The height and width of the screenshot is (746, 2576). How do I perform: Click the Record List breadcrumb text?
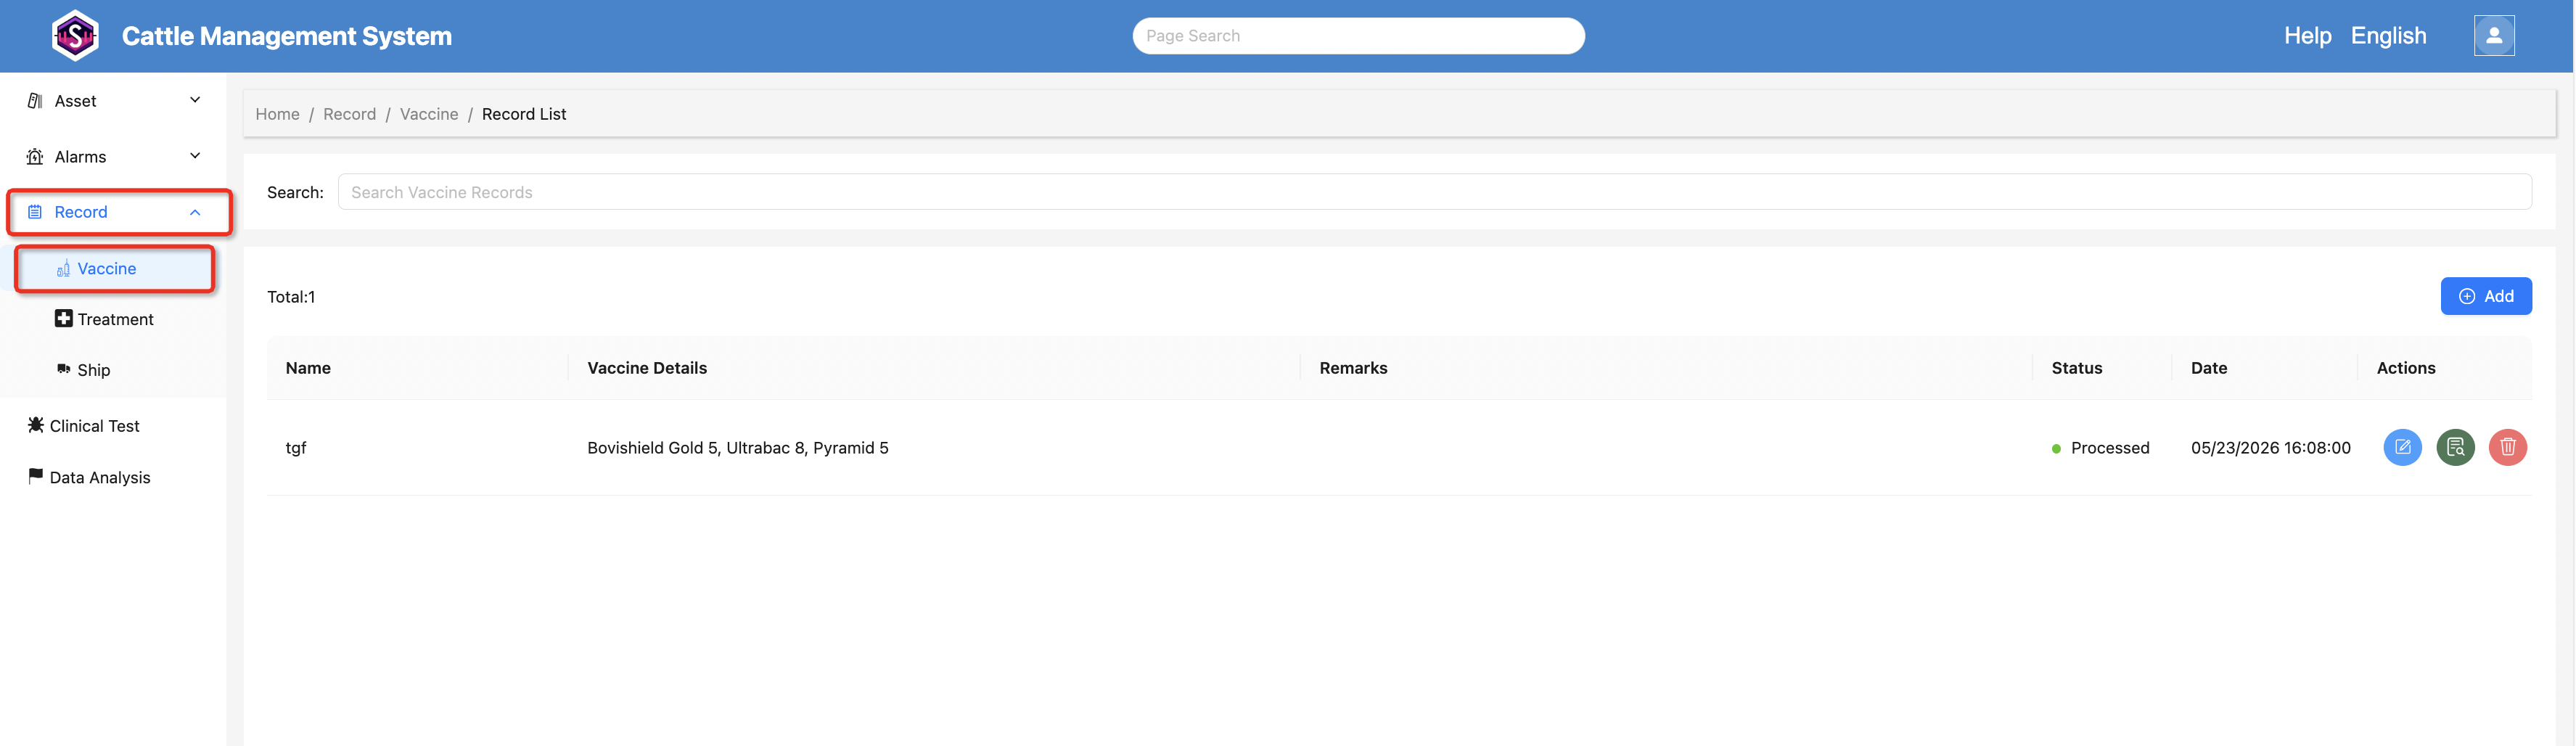[x=524, y=114]
